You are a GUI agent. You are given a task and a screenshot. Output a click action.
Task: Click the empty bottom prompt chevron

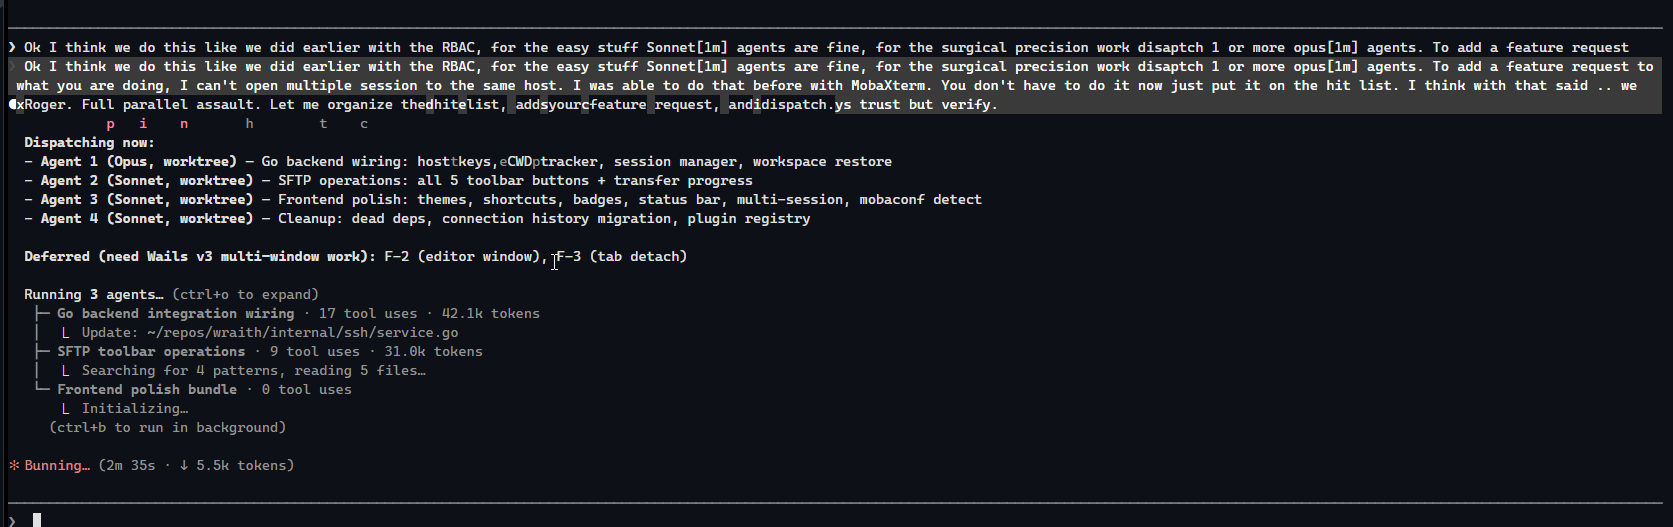[x=12, y=520]
